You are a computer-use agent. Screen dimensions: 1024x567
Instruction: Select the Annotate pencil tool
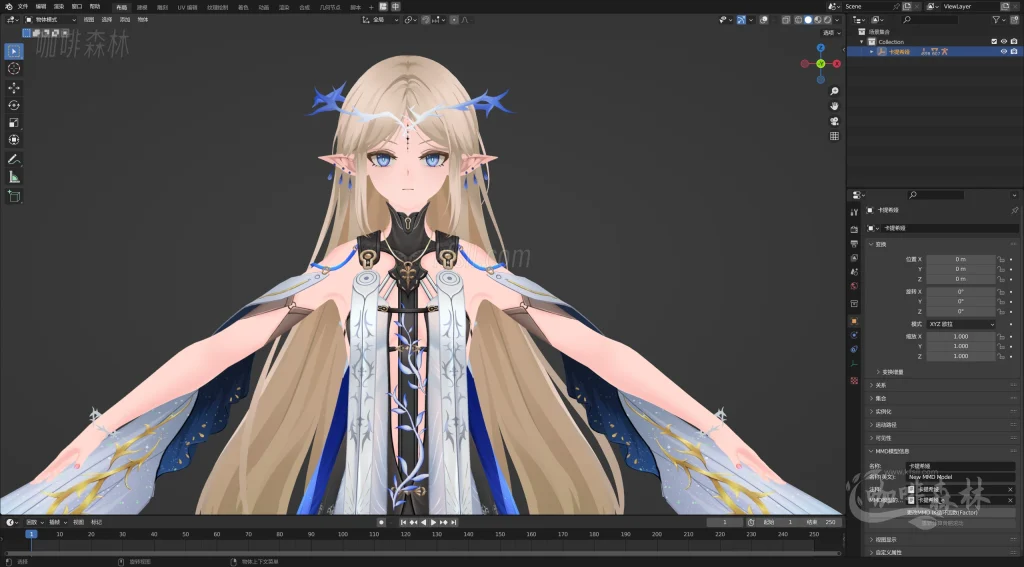point(14,159)
